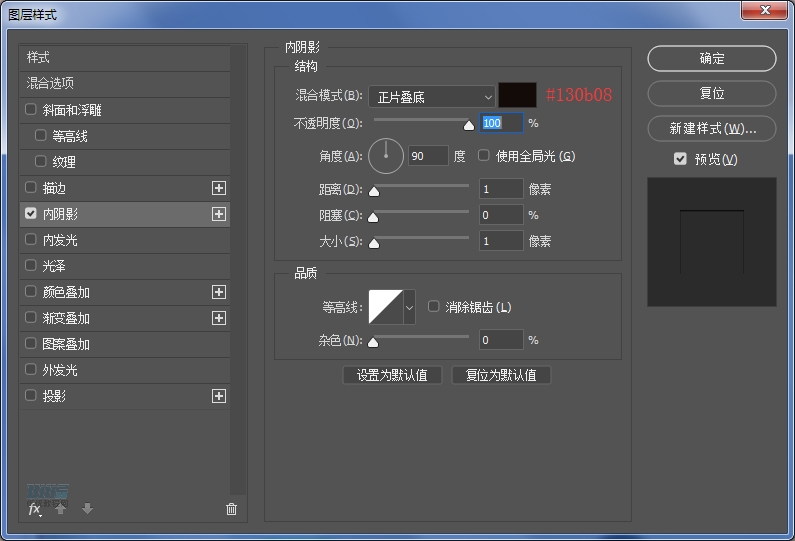Click plus icon next to 渐变叠加
795x541 pixels.
pyautogui.click(x=219, y=318)
